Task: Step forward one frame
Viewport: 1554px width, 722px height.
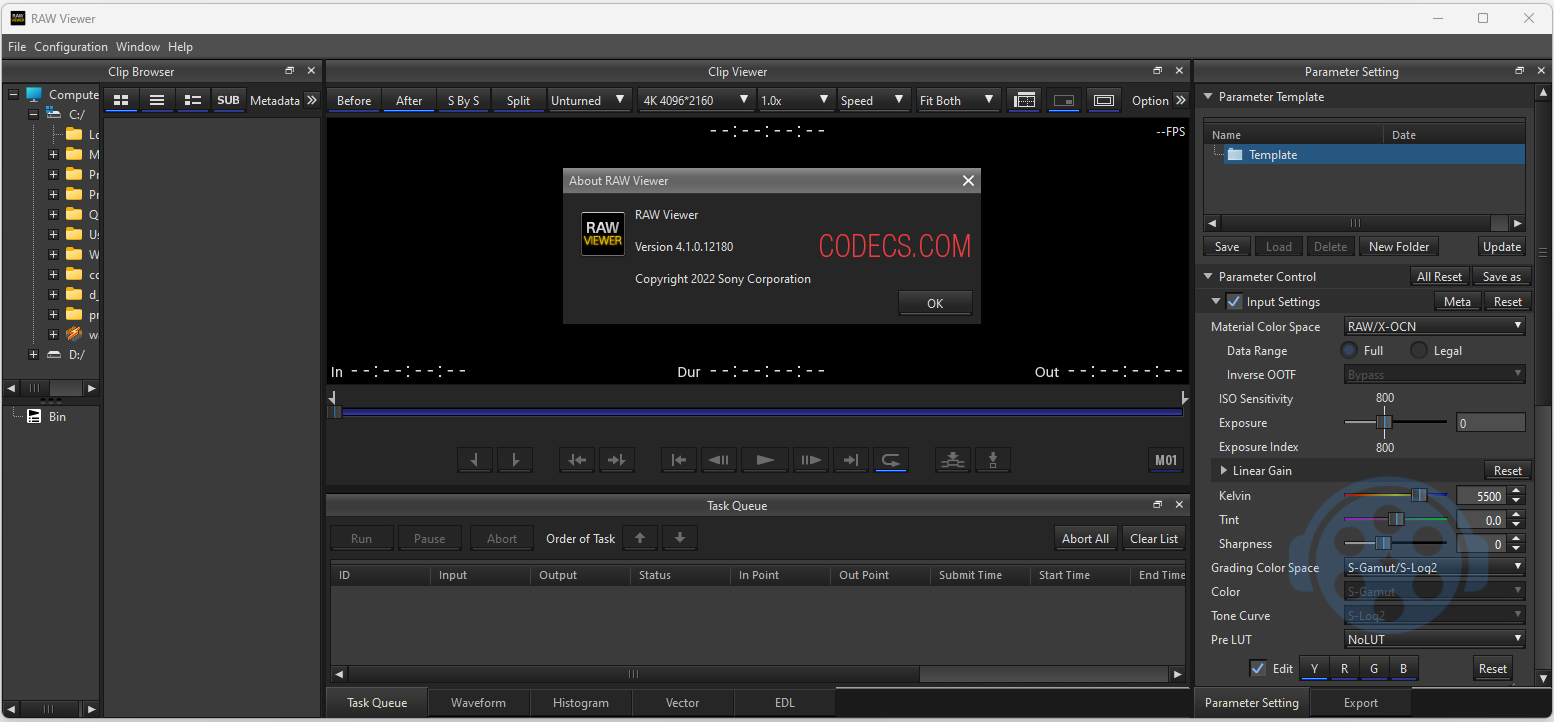Action: coord(811,460)
